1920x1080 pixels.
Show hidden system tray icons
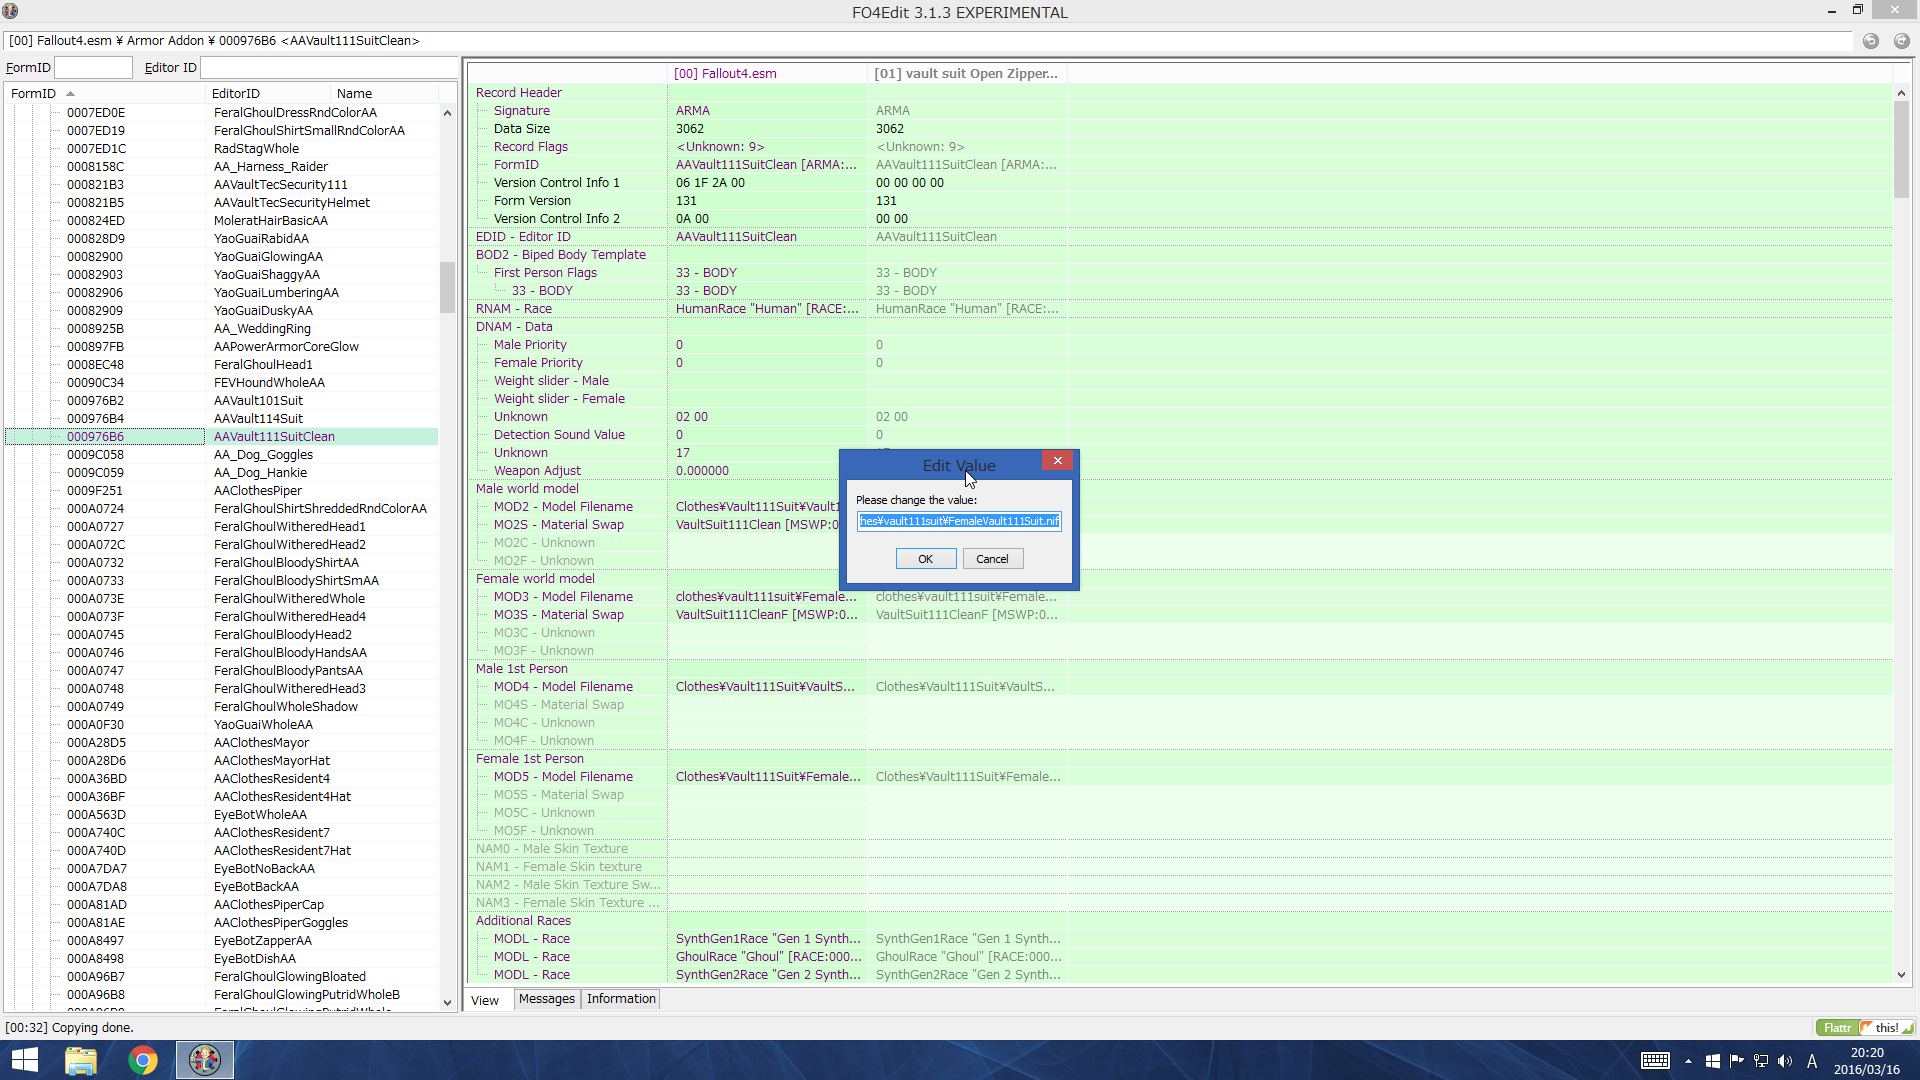coord(1688,1061)
